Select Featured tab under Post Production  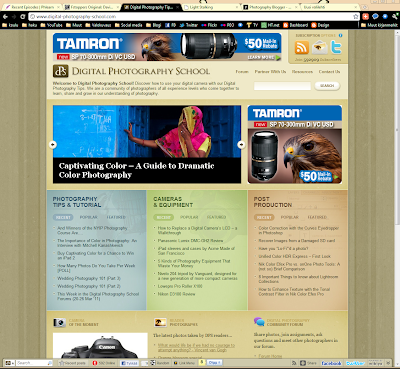click(x=317, y=217)
